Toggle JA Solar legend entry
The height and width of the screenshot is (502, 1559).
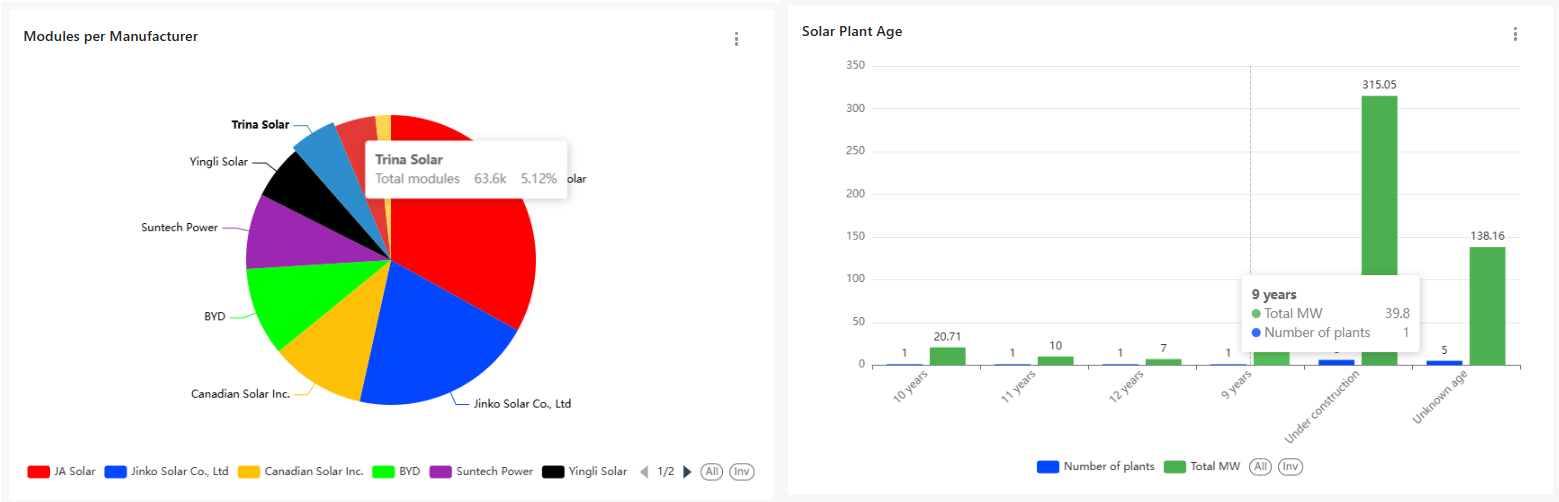(61, 472)
